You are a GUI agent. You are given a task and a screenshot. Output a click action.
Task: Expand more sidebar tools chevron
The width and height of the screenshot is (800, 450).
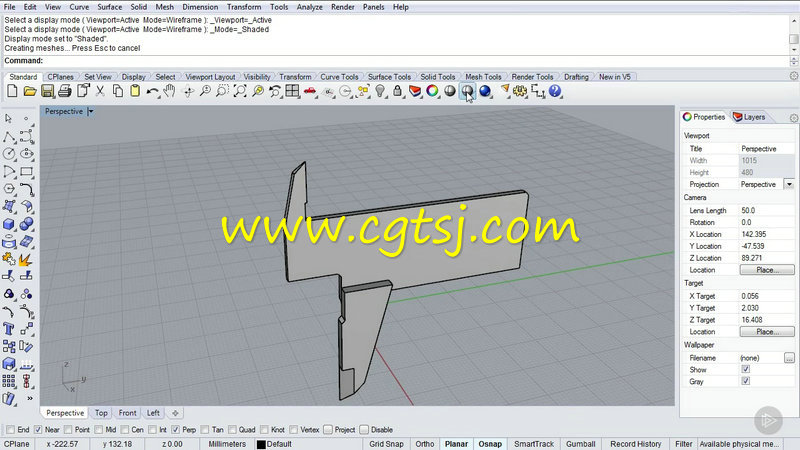click(x=30, y=398)
